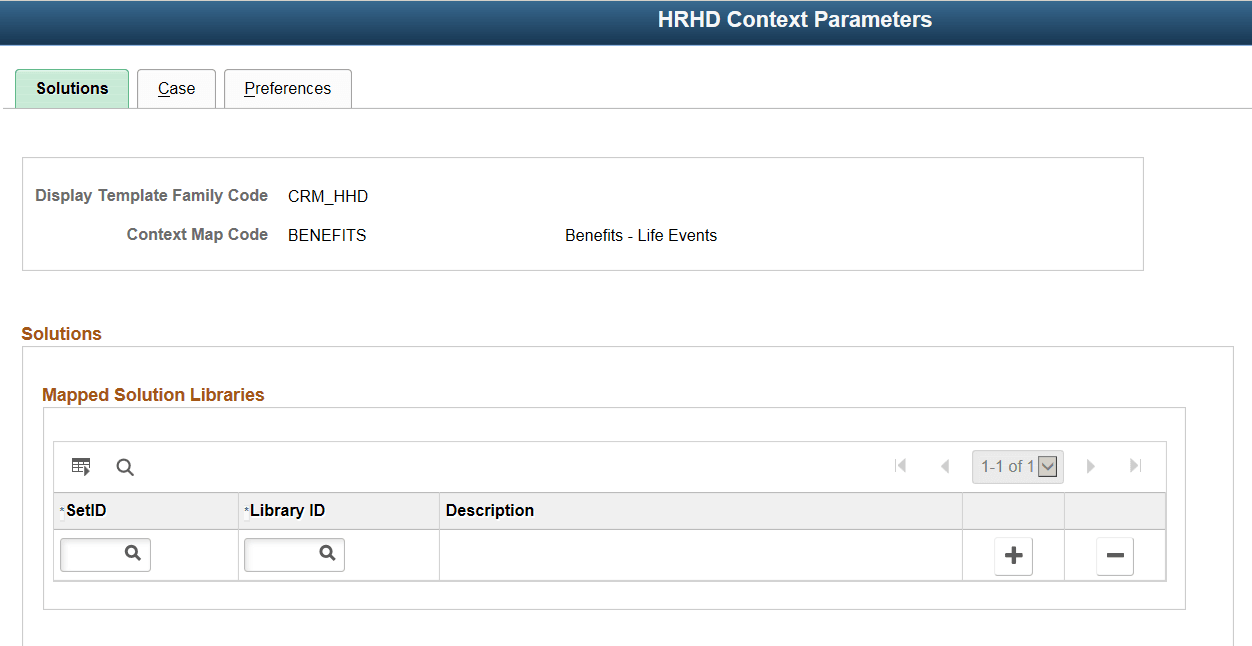The width and height of the screenshot is (1252, 646).
Task: Click the Benefits - Life Events text
Action: (641, 235)
